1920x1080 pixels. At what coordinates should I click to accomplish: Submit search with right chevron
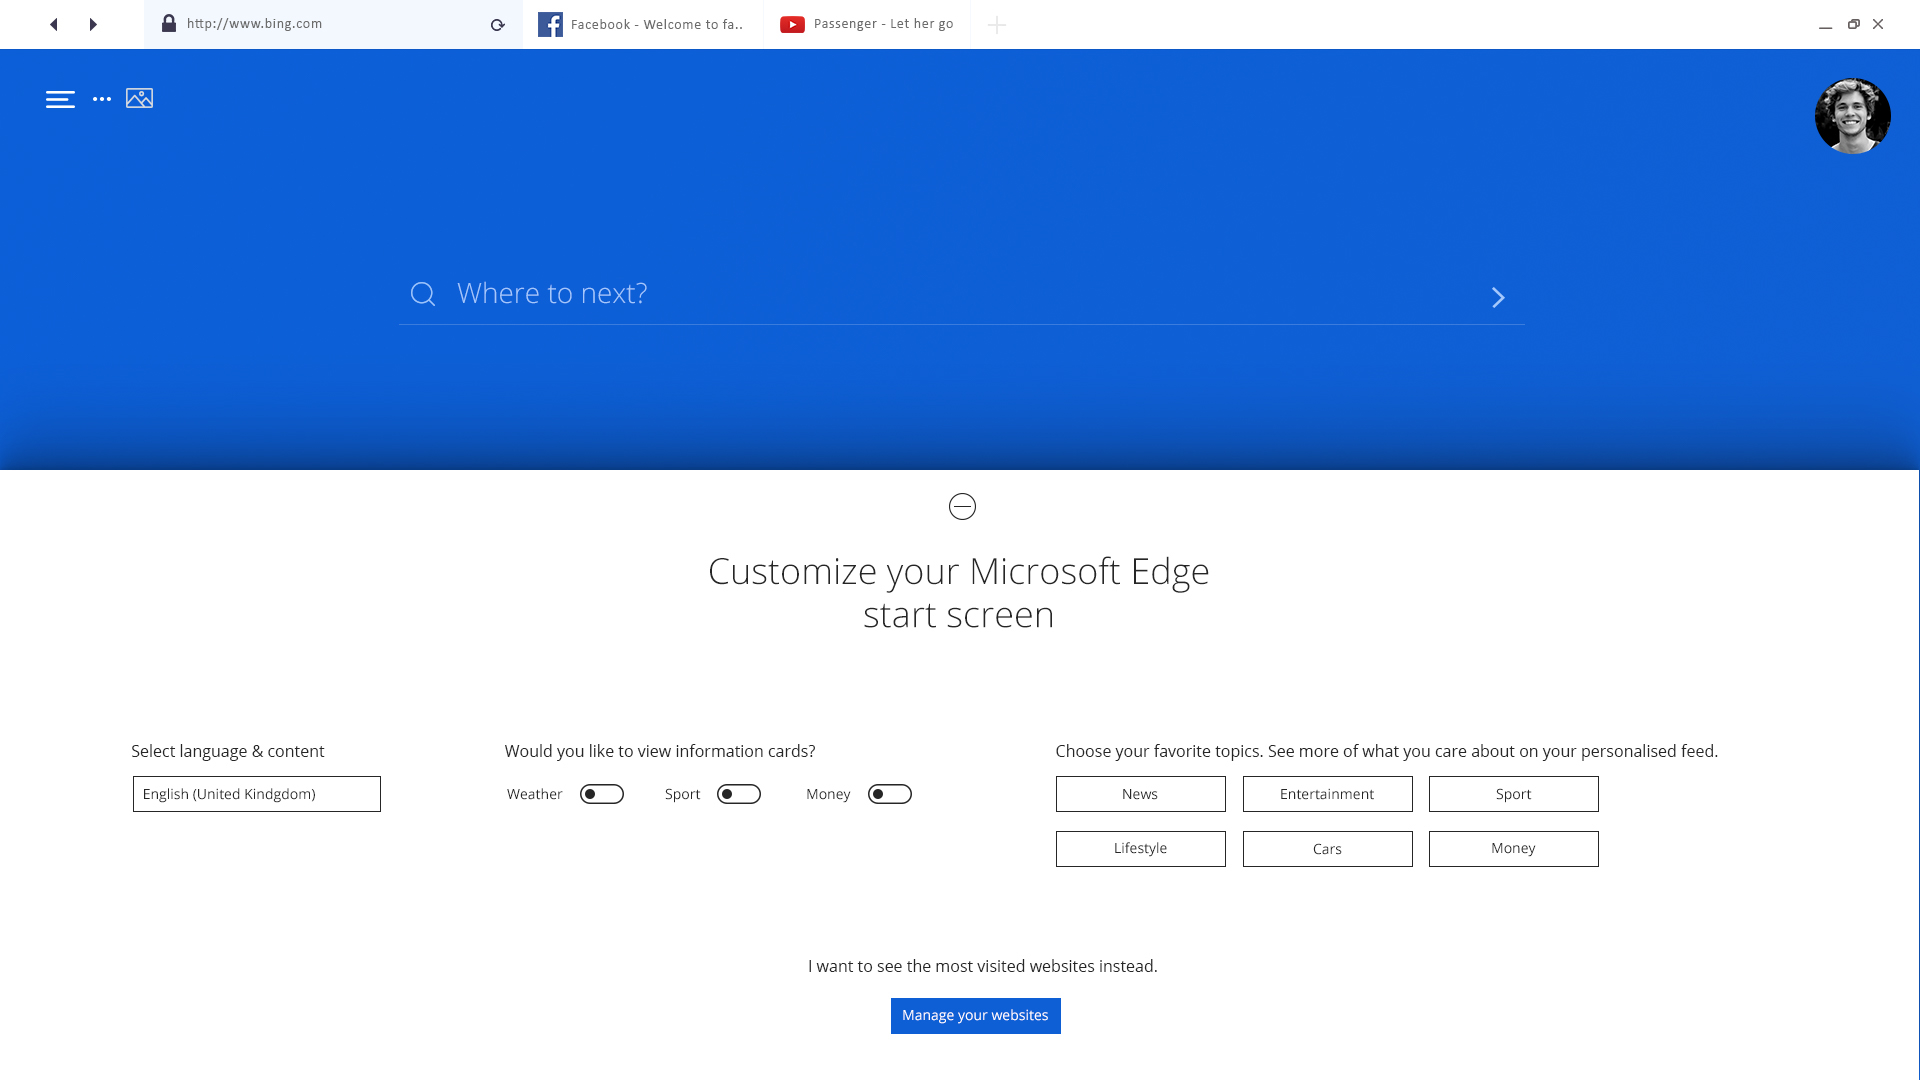tap(1498, 297)
